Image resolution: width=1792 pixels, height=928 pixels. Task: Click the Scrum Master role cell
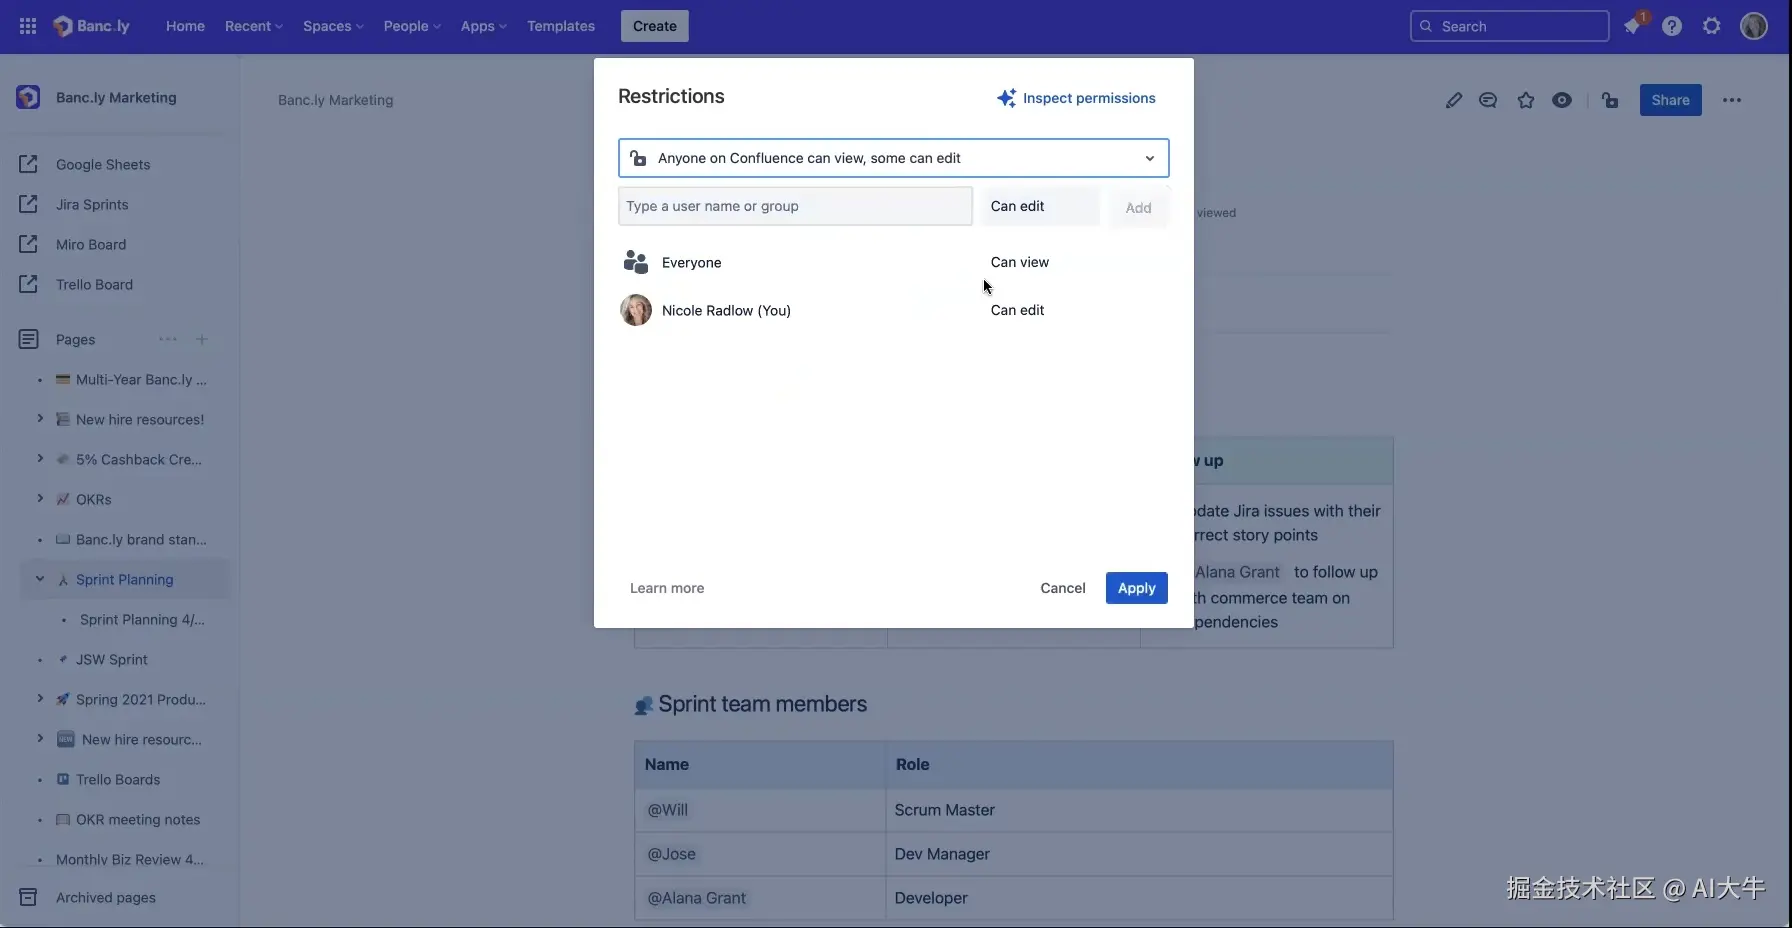[x=1139, y=810]
